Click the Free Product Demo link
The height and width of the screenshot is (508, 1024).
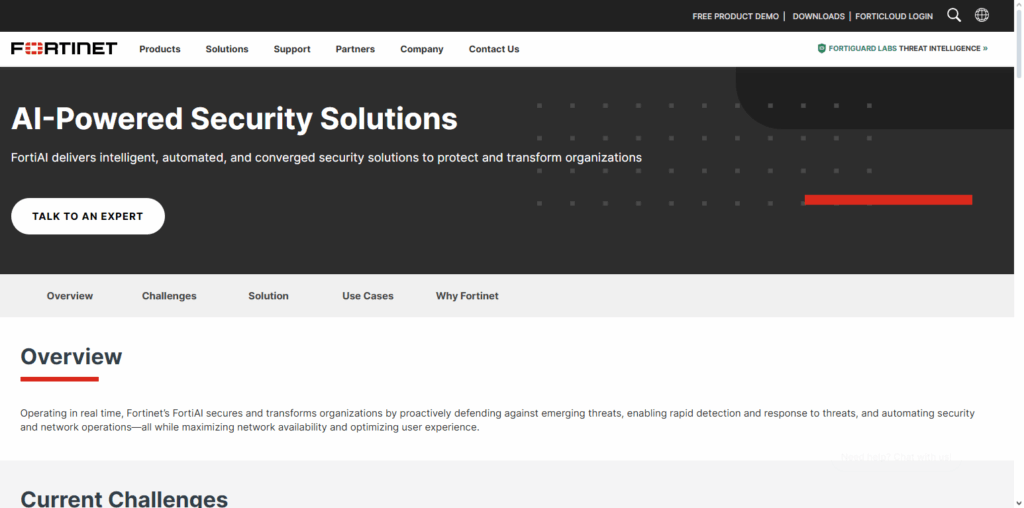735,16
